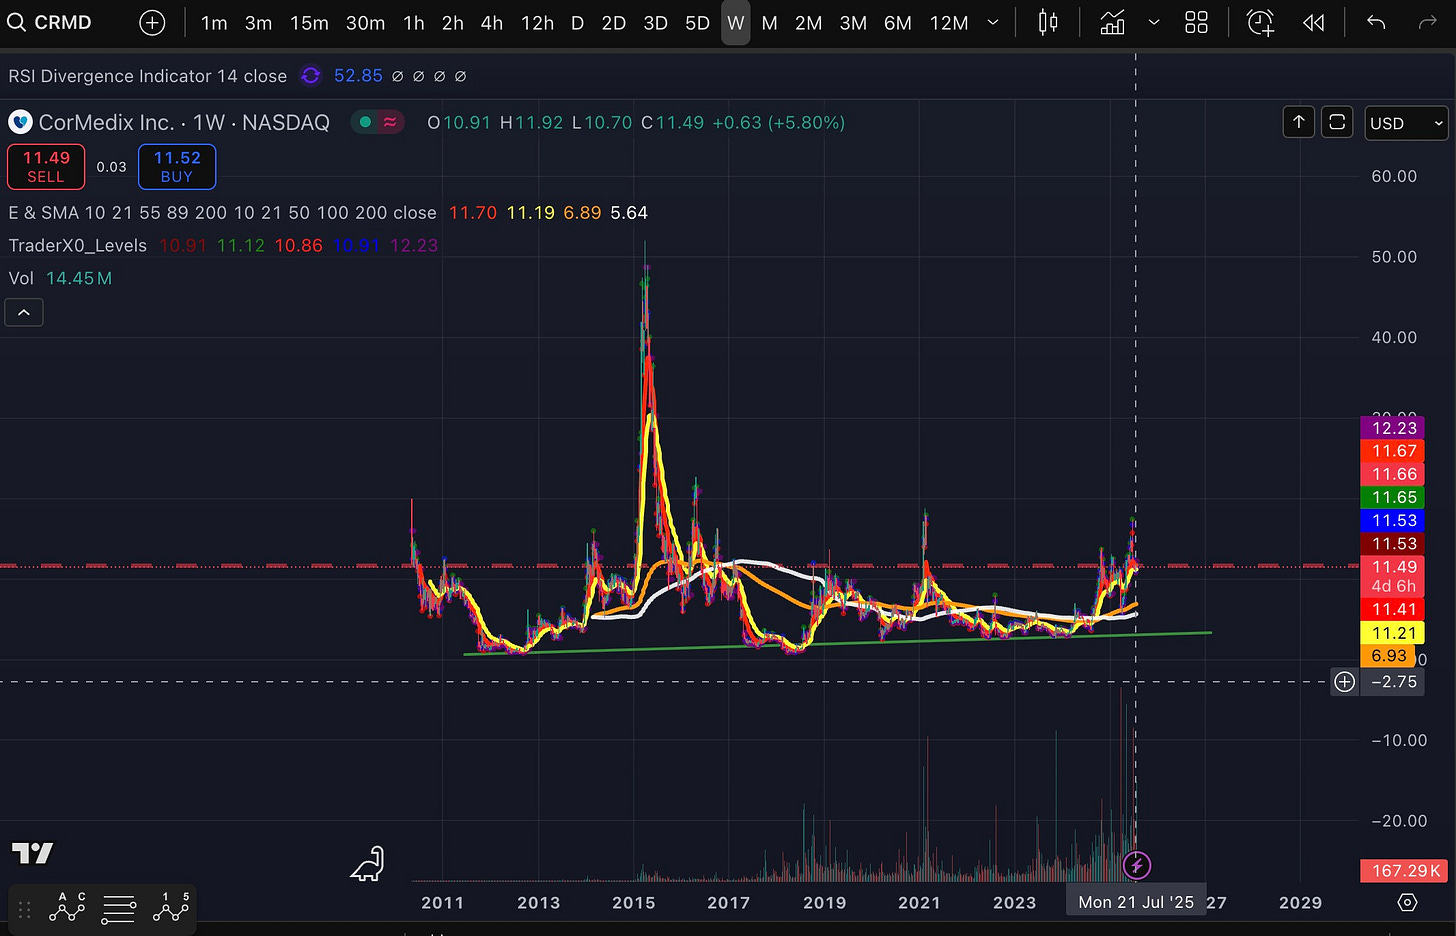Screen dimensions: 1456x936
Task: Create an alert with clock-plus icon
Action: (x=1261, y=22)
